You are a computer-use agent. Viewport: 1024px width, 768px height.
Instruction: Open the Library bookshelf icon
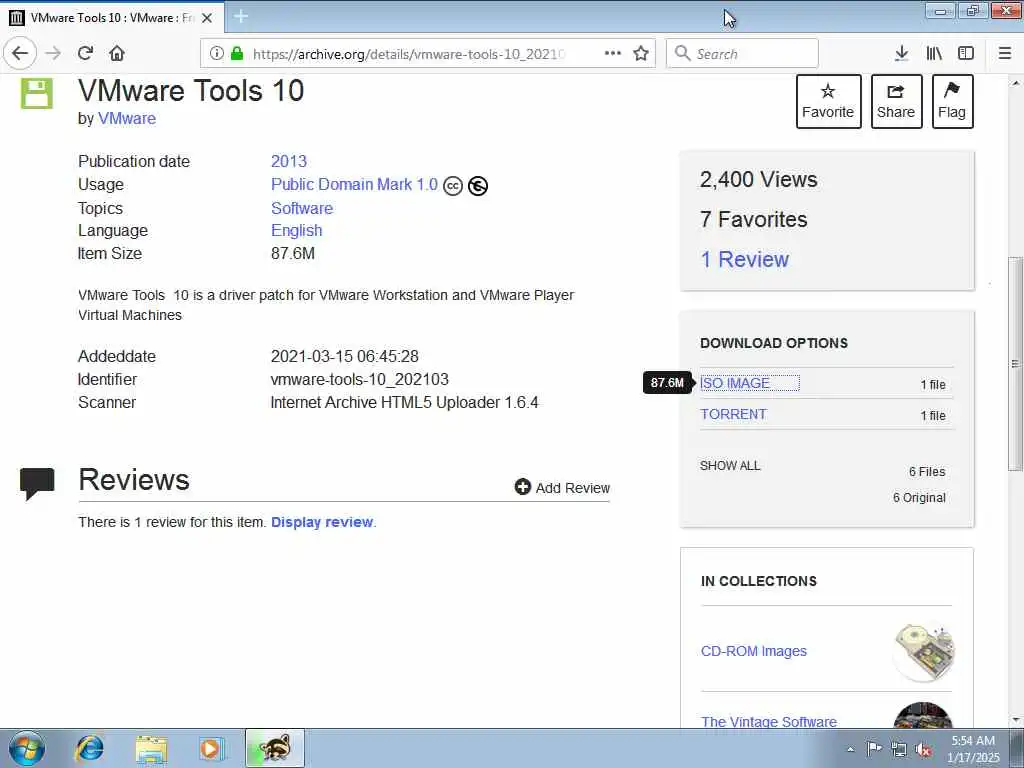point(934,54)
